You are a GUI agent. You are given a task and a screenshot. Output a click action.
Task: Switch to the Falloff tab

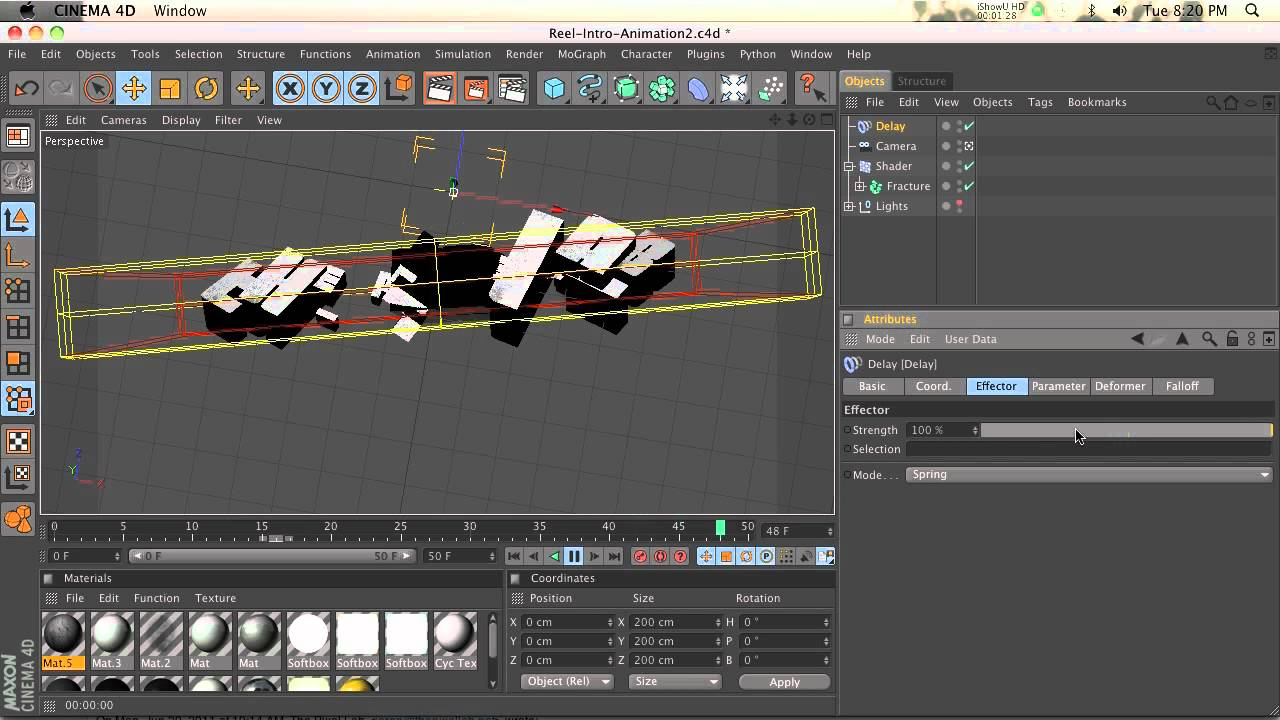(x=1182, y=386)
